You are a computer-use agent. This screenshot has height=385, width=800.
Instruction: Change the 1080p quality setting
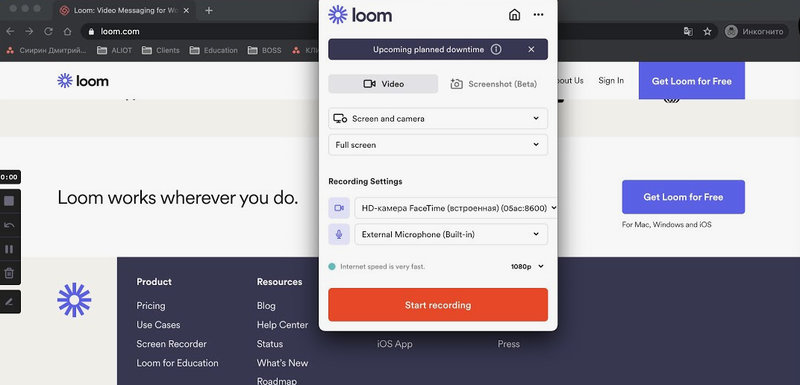click(x=528, y=266)
